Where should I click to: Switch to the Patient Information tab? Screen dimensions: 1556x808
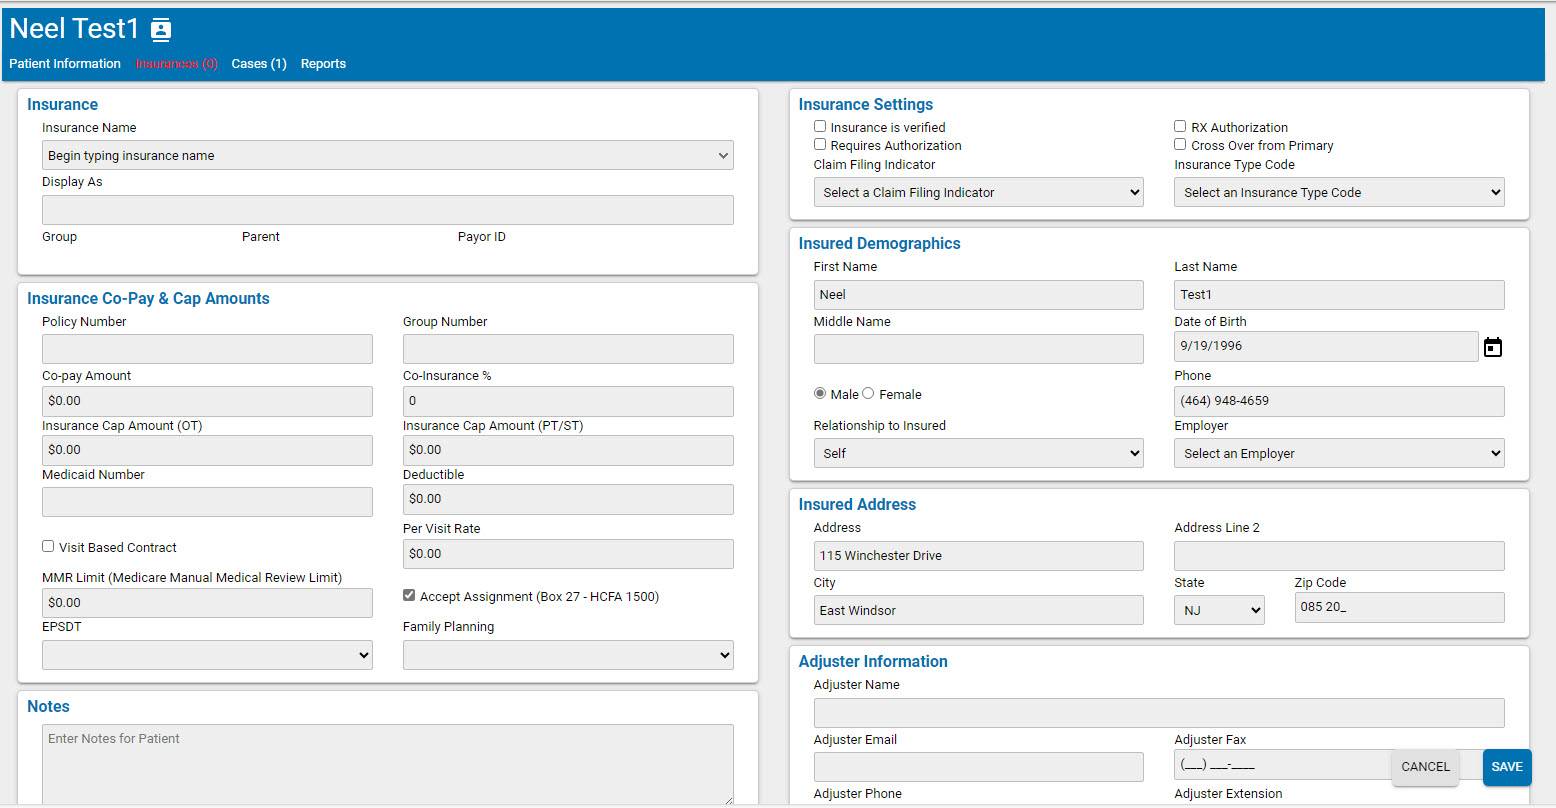[x=65, y=64]
